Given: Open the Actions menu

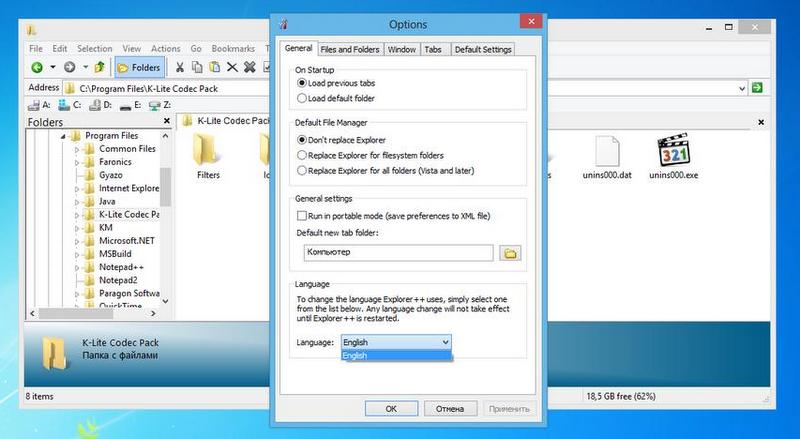Looking at the screenshot, I should pyautogui.click(x=166, y=48).
